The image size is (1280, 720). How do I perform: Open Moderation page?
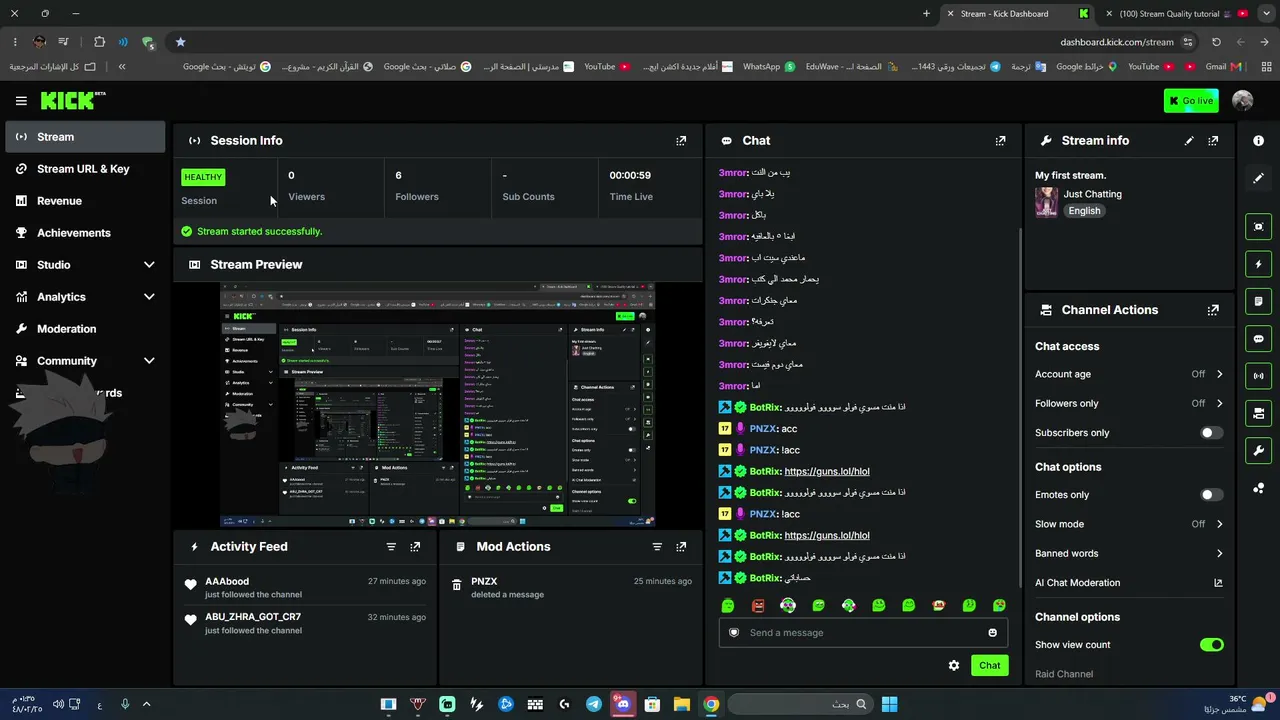85,329
